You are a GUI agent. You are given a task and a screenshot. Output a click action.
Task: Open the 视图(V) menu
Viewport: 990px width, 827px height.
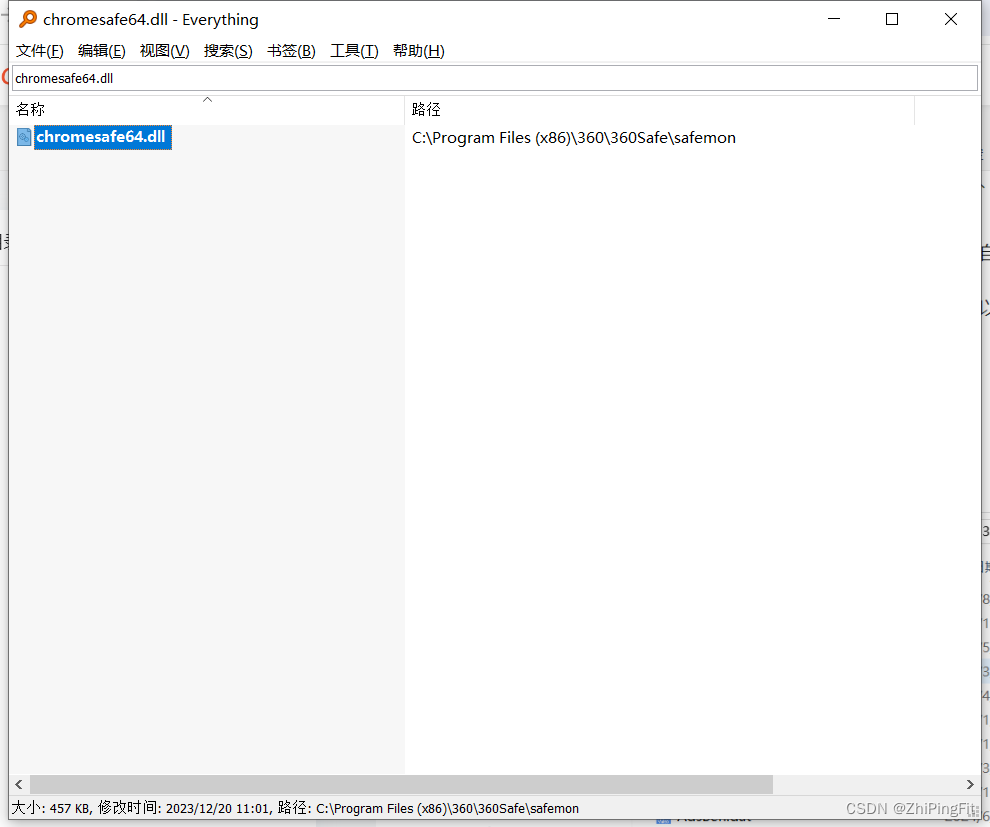164,51
